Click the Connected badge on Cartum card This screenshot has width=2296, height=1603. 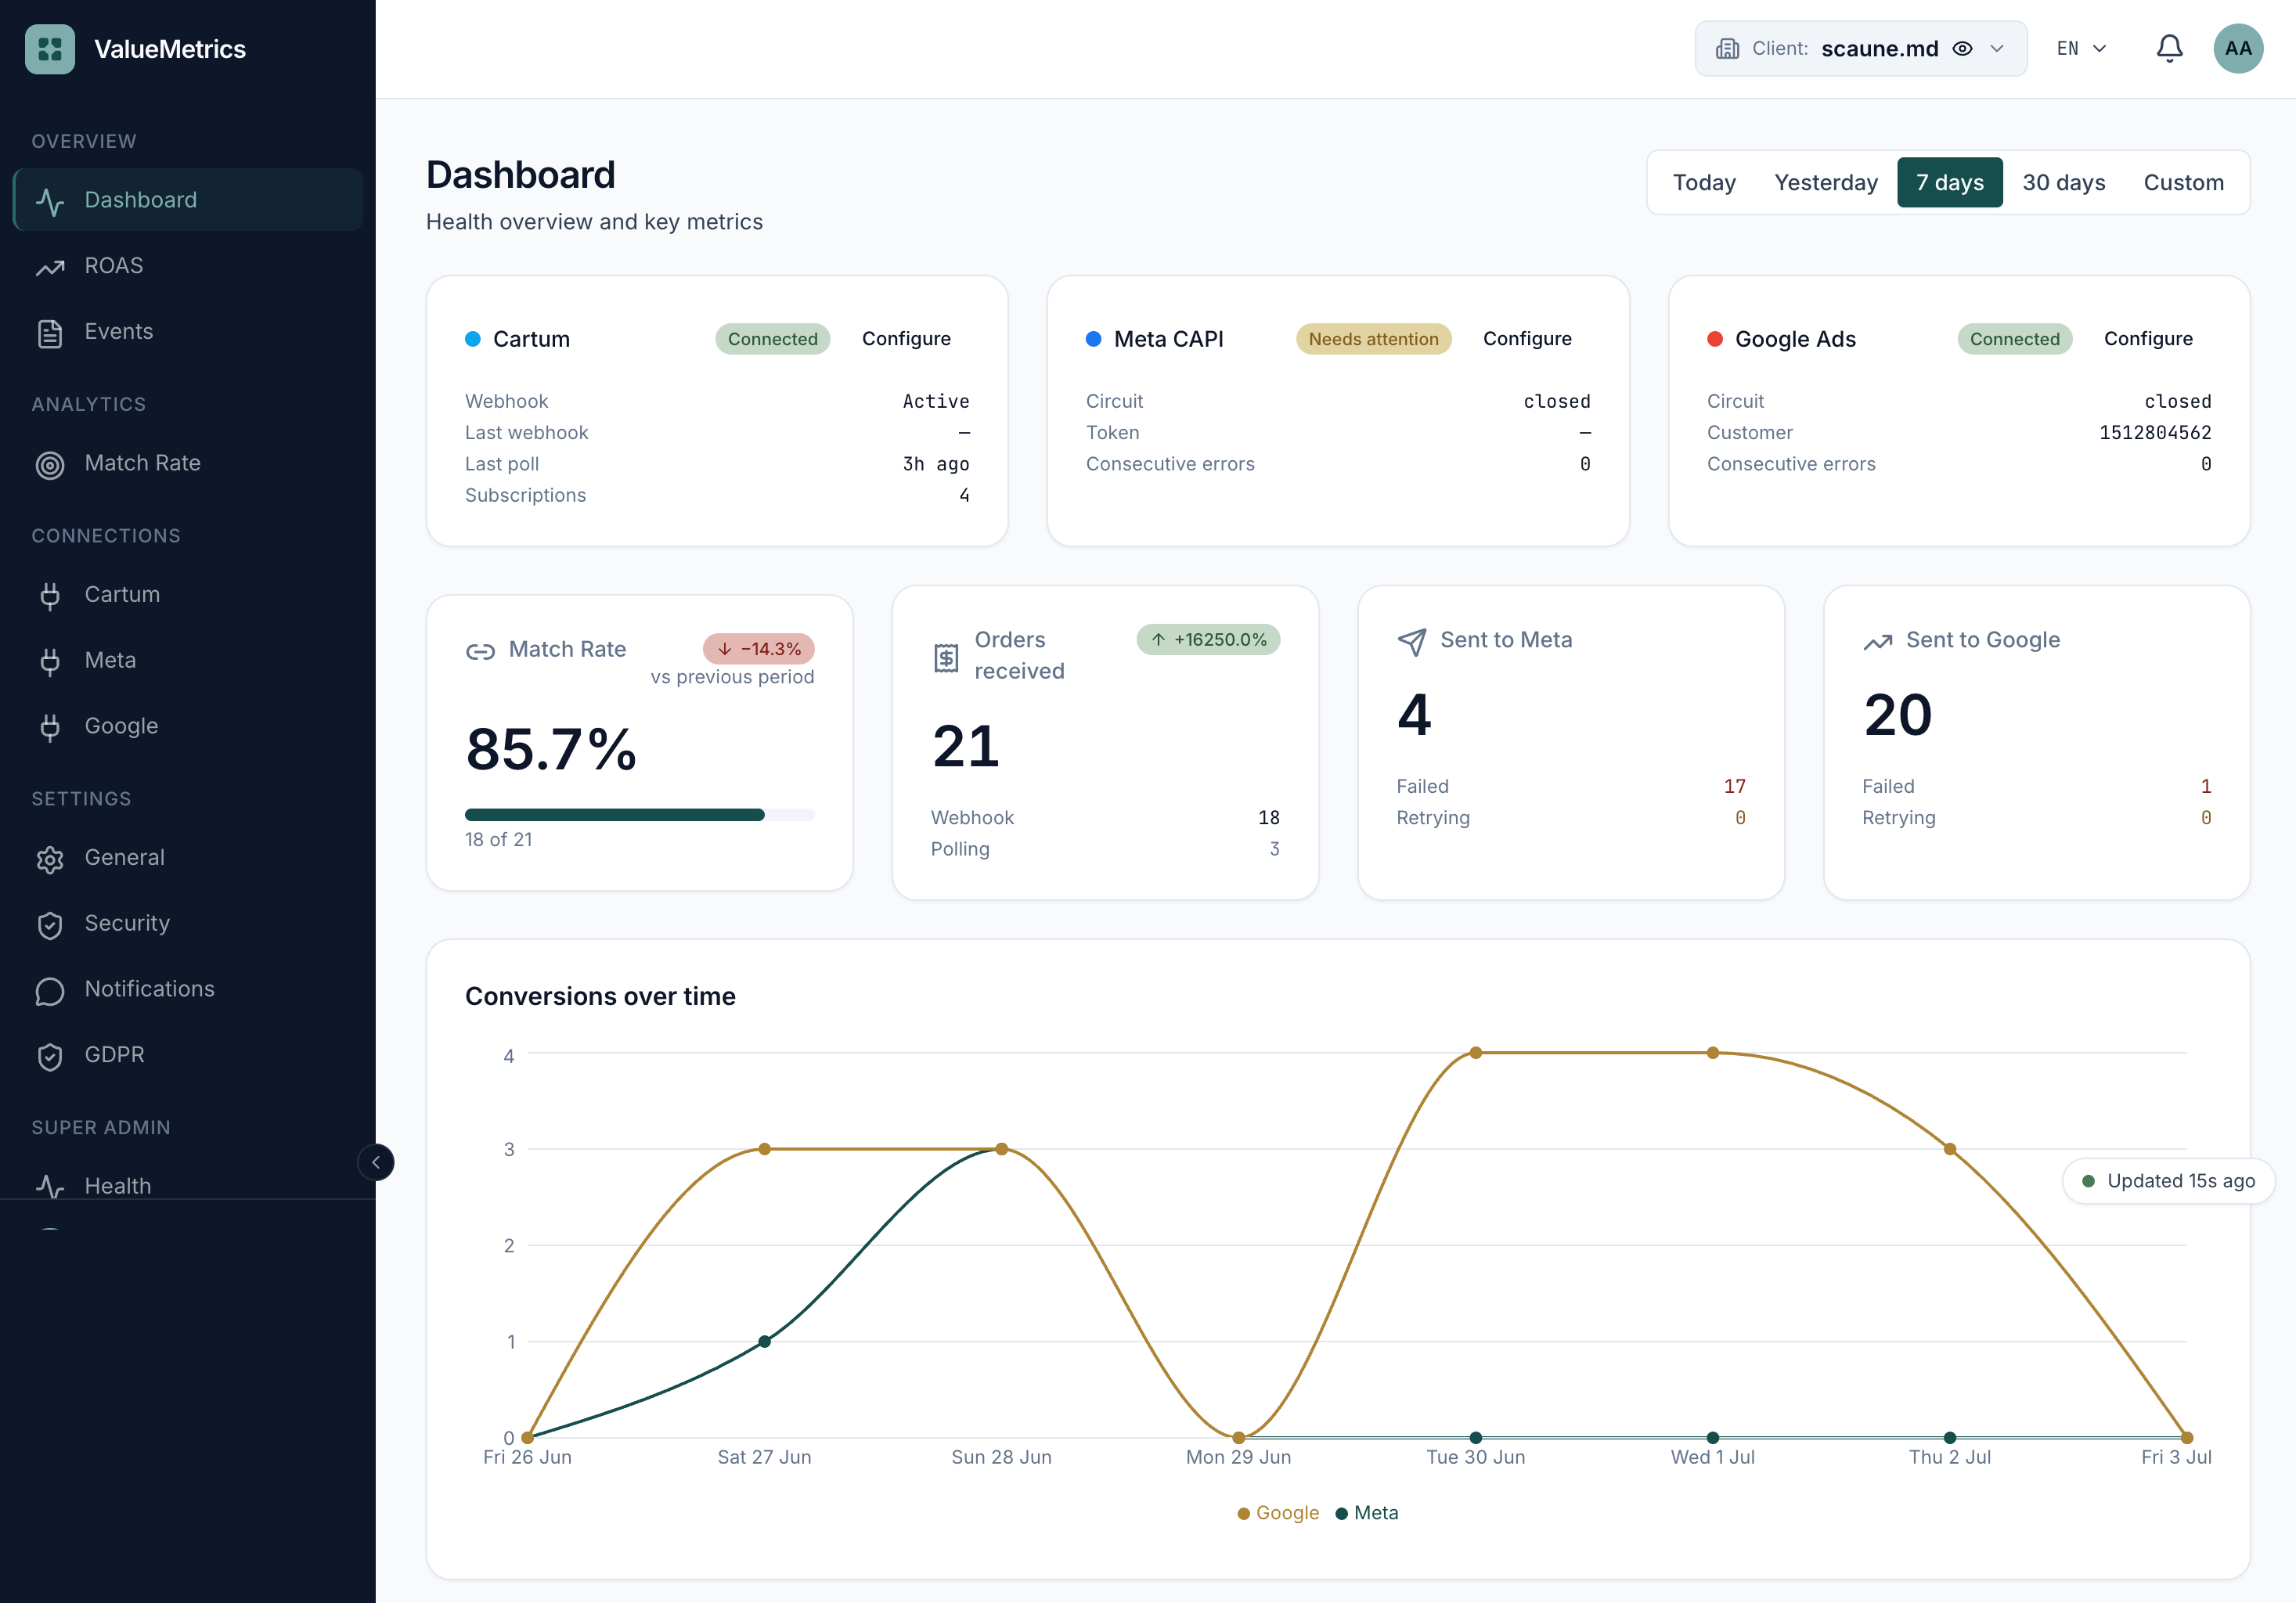pyautogui.click(x=773, y=339)
